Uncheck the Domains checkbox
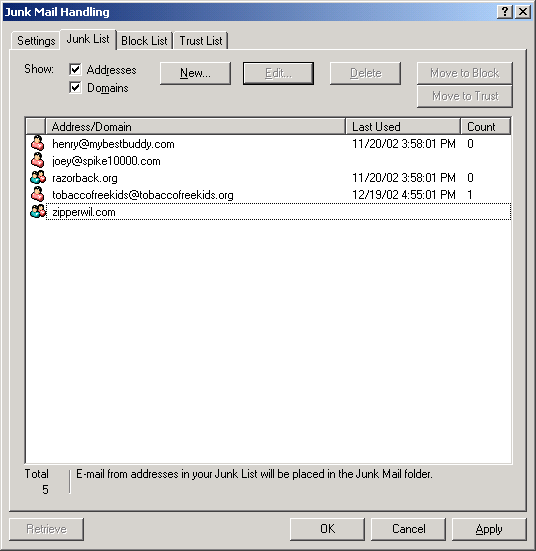The height and width of the screenshot is (551, 536). pyautogui.click(x=75, y=87)
